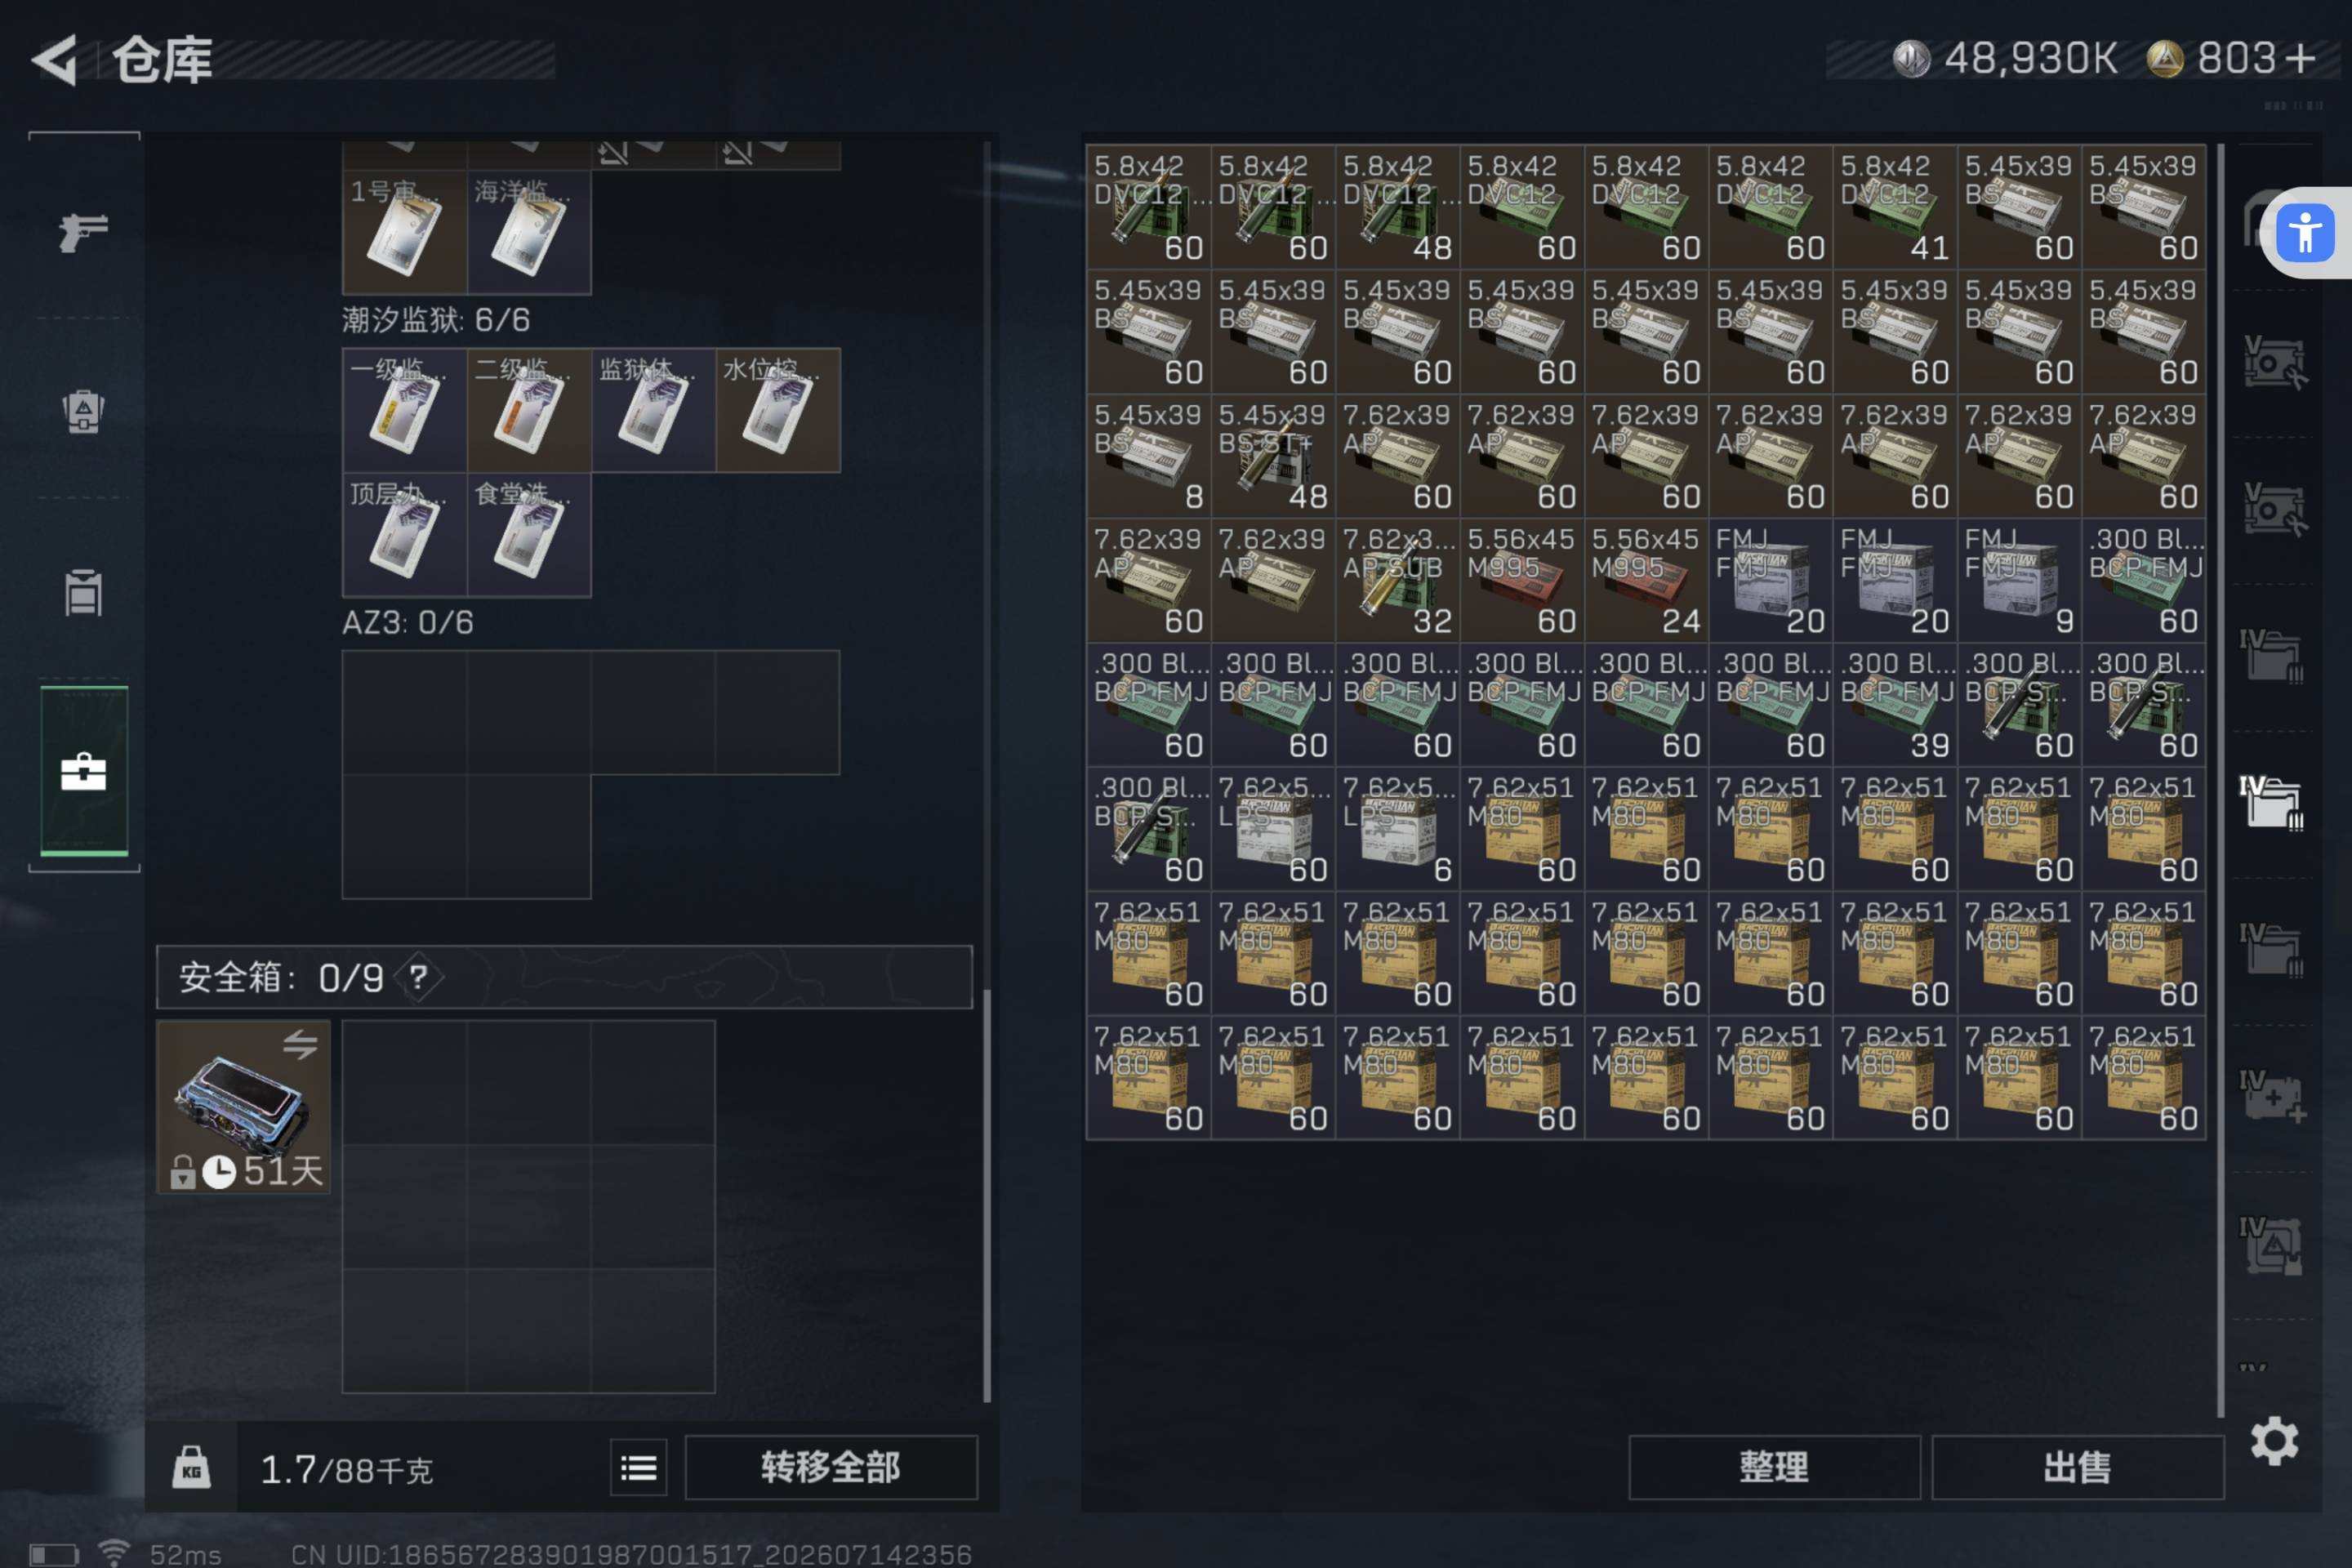This screenshot has width=2352, height=1568.
Task: Select the 一级监 keycard
Action: pos(405,410)
